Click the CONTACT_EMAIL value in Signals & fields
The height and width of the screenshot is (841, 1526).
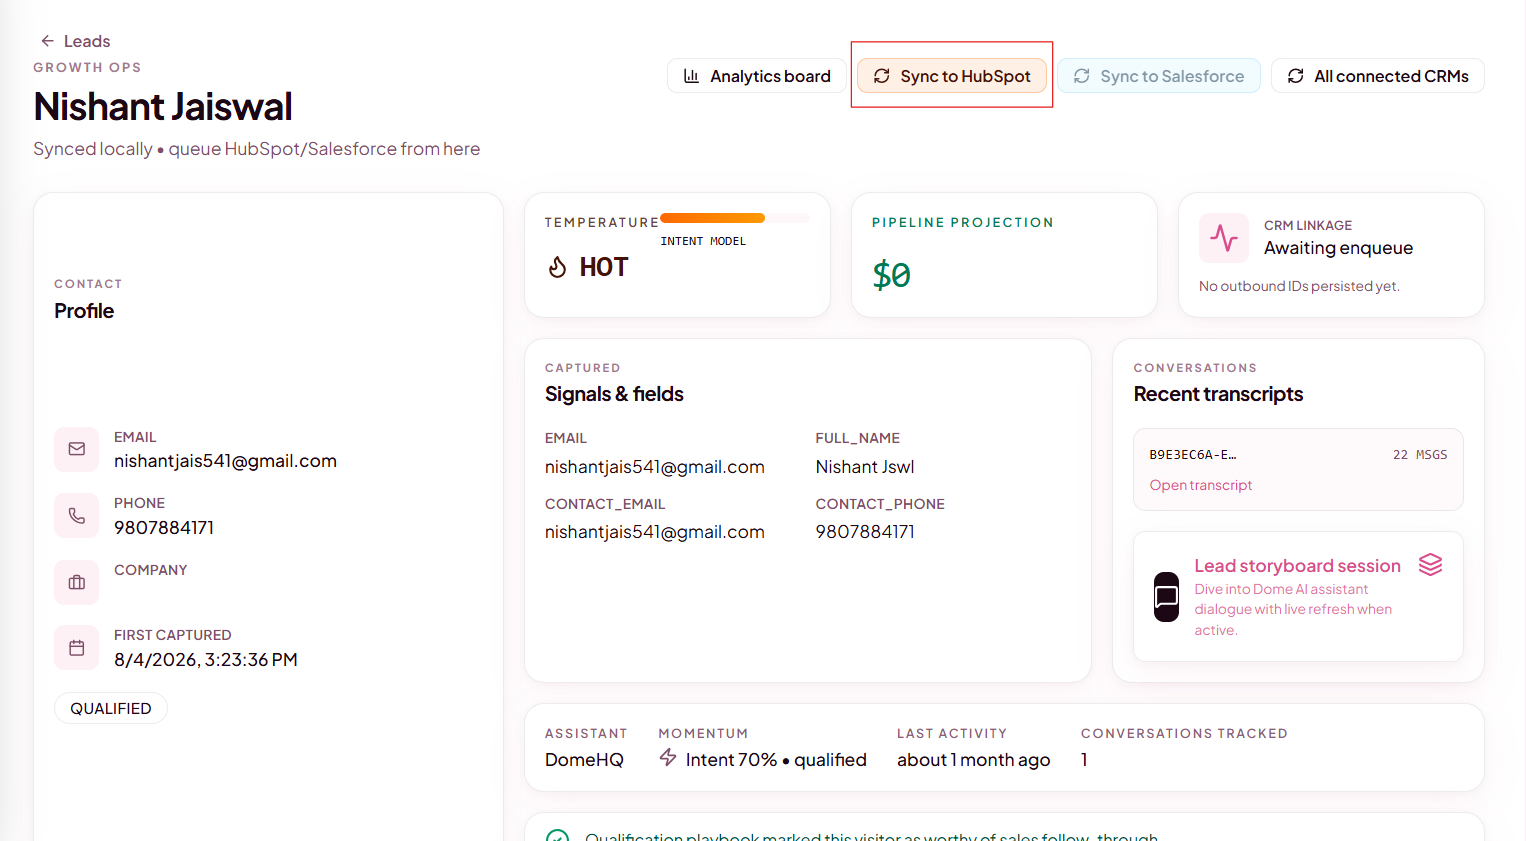pyautogui.click(x=655, y=532)
